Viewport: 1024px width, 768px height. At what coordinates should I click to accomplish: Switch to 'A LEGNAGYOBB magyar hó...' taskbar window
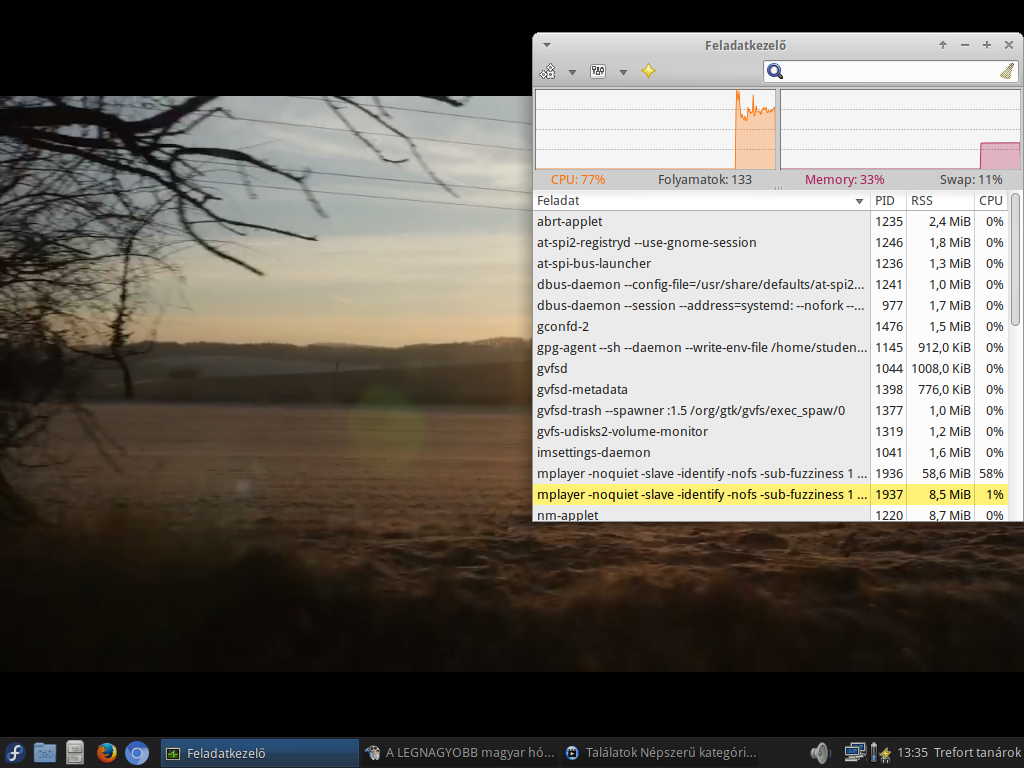click(x=460, y=753)
